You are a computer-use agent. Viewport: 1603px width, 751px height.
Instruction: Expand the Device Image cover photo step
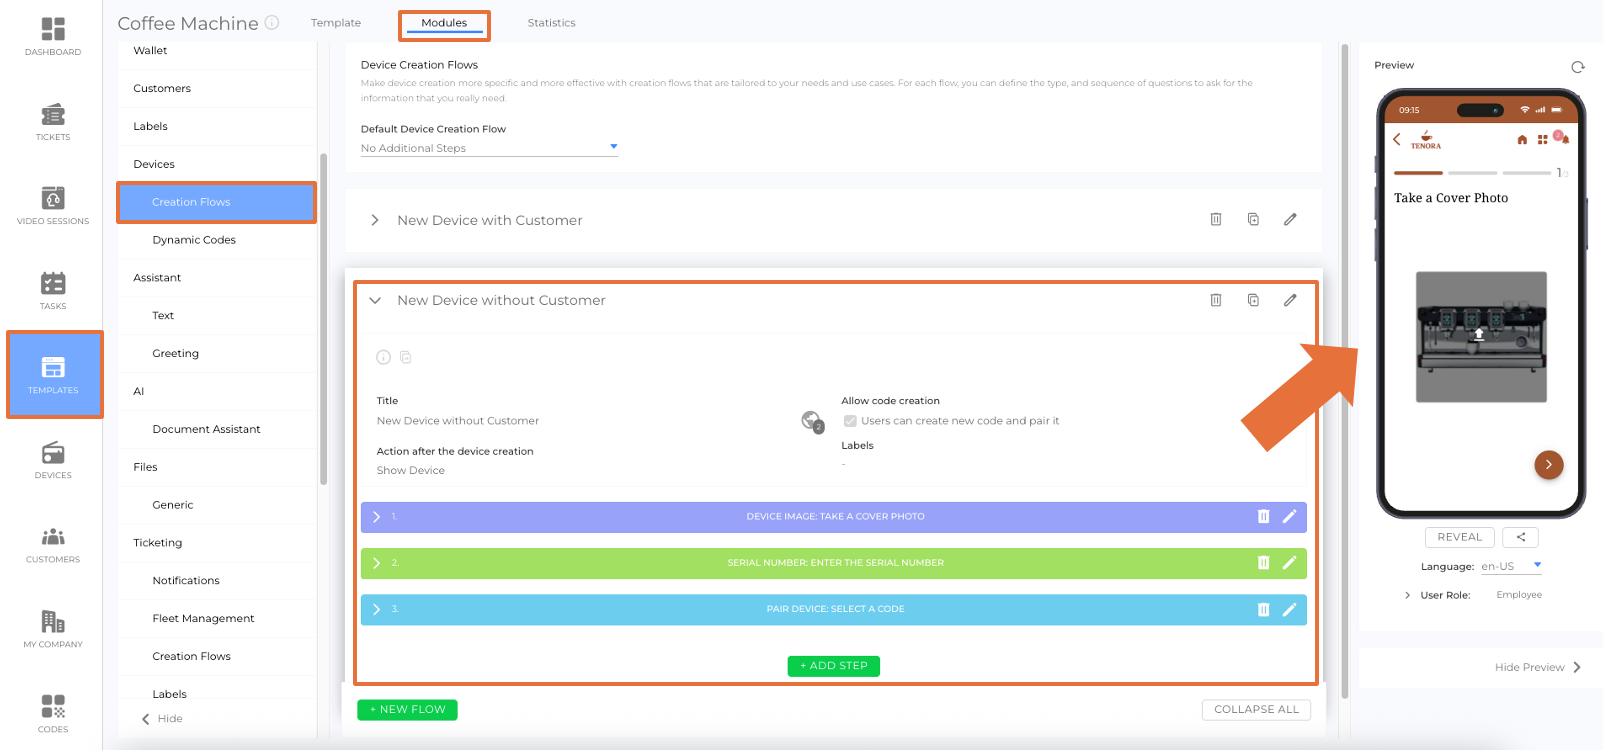pos(377,517)
